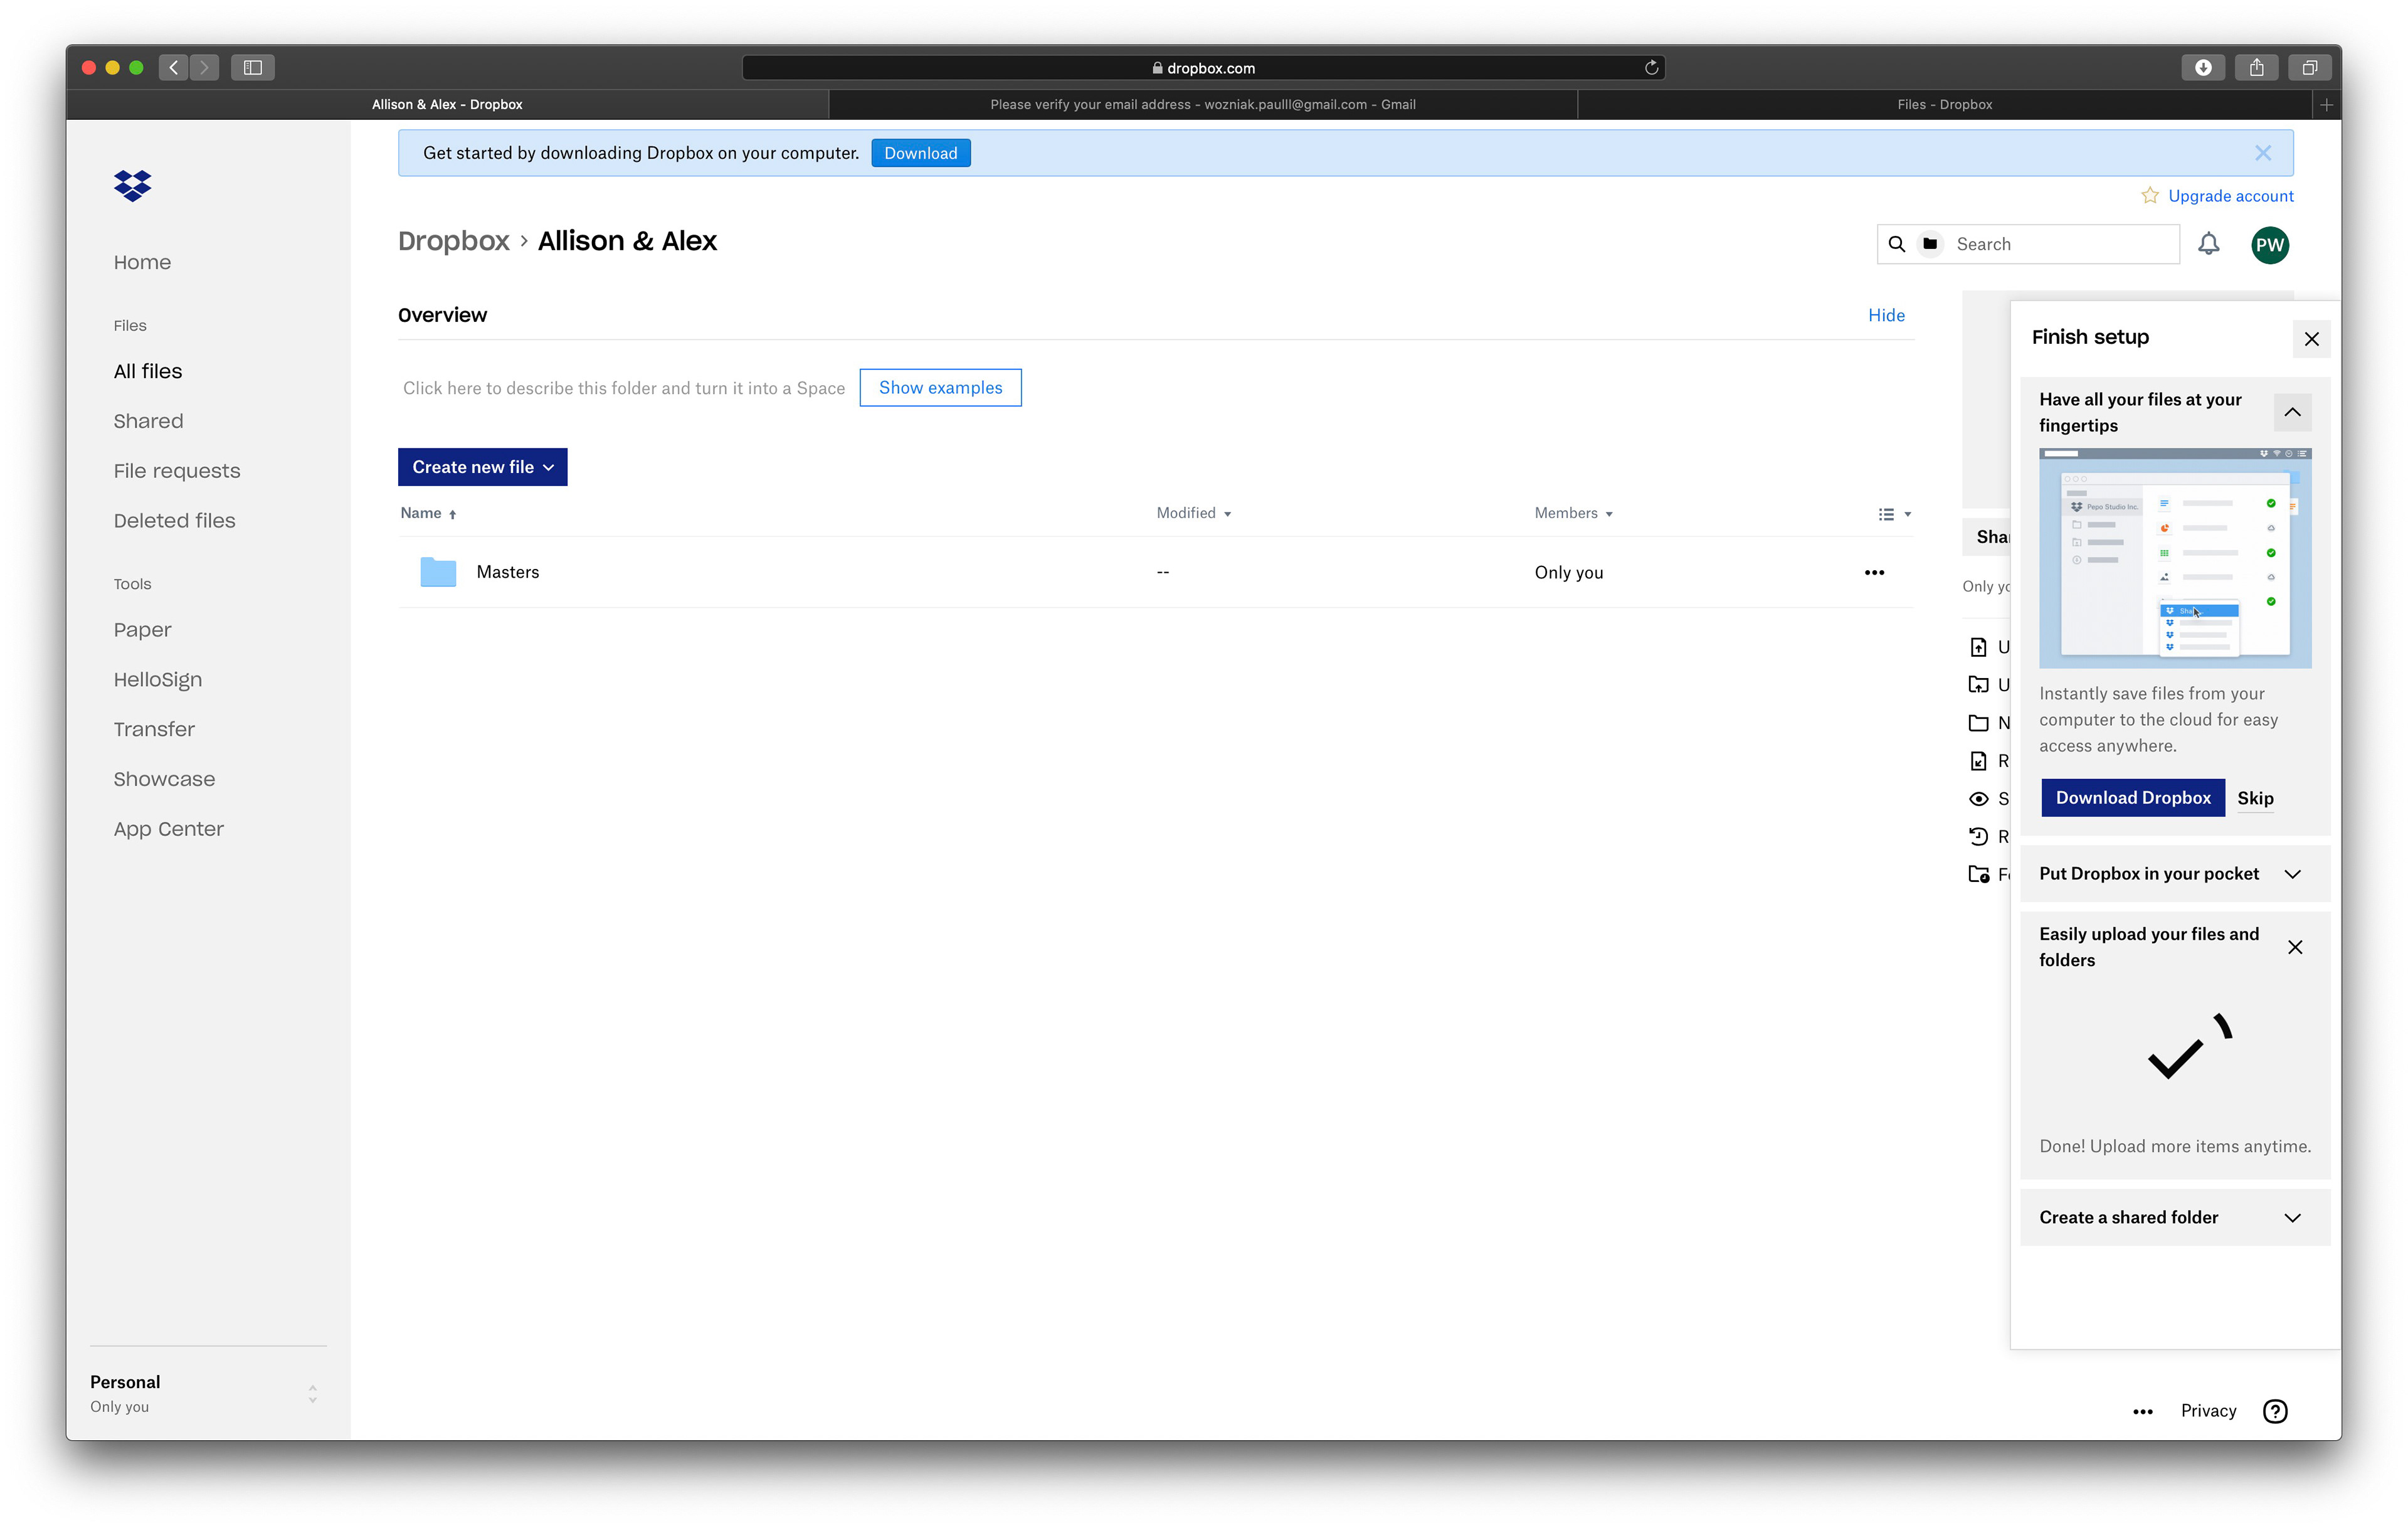Click the Skip link

click(2254, 798)
